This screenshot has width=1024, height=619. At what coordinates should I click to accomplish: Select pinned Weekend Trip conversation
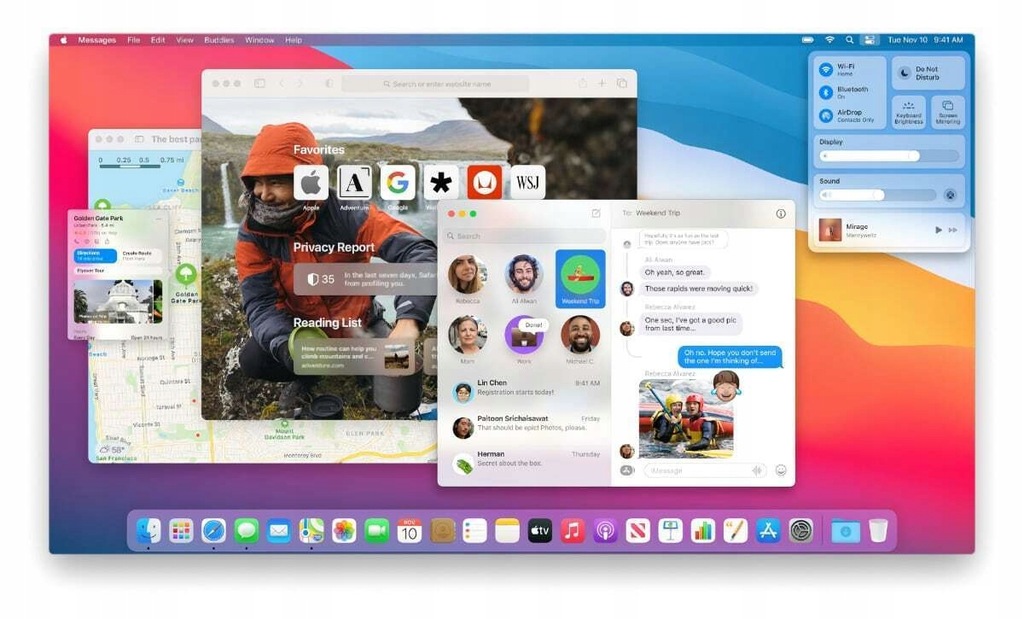(580, 279)
